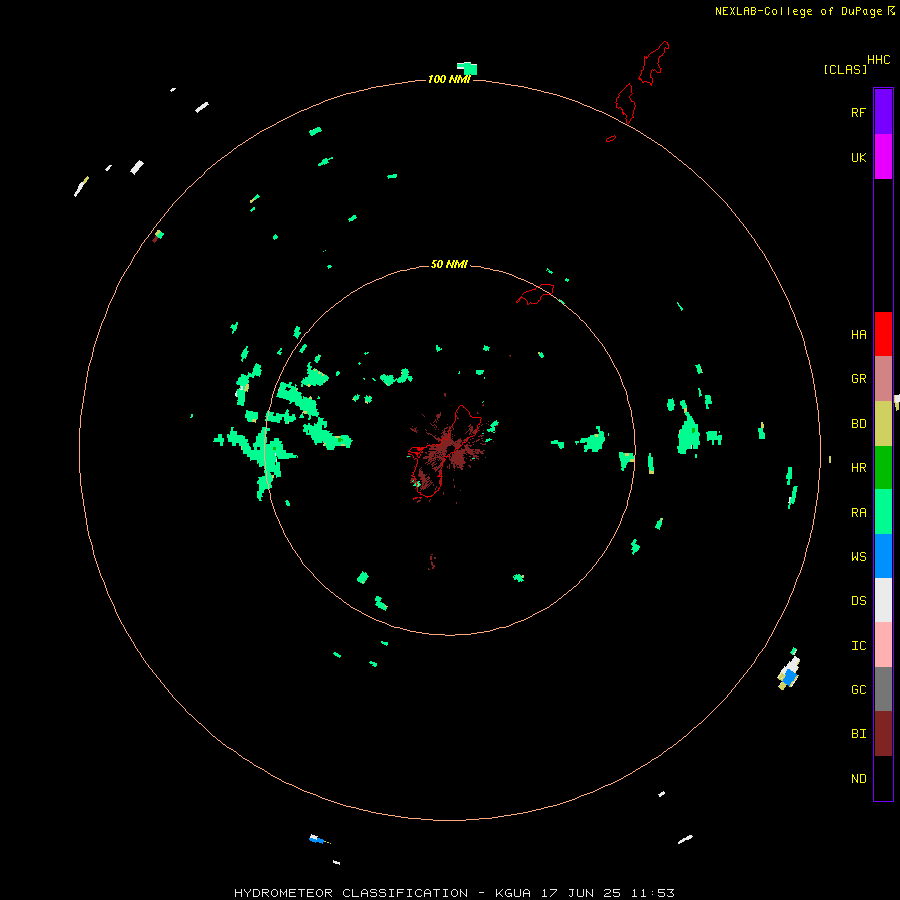Viewport: 900px width, 900px height.
Task: Click the GC legend label
Action: 858,690
